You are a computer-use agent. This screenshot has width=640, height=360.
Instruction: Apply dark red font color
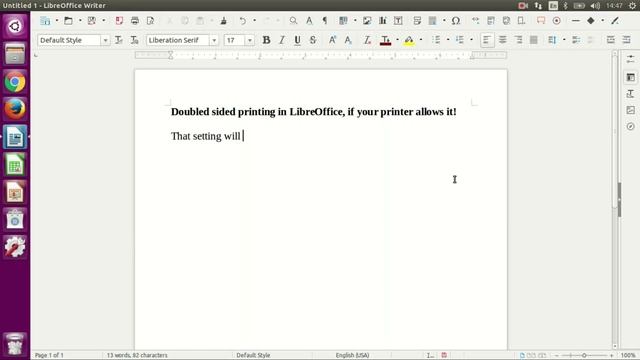[385, 40]
